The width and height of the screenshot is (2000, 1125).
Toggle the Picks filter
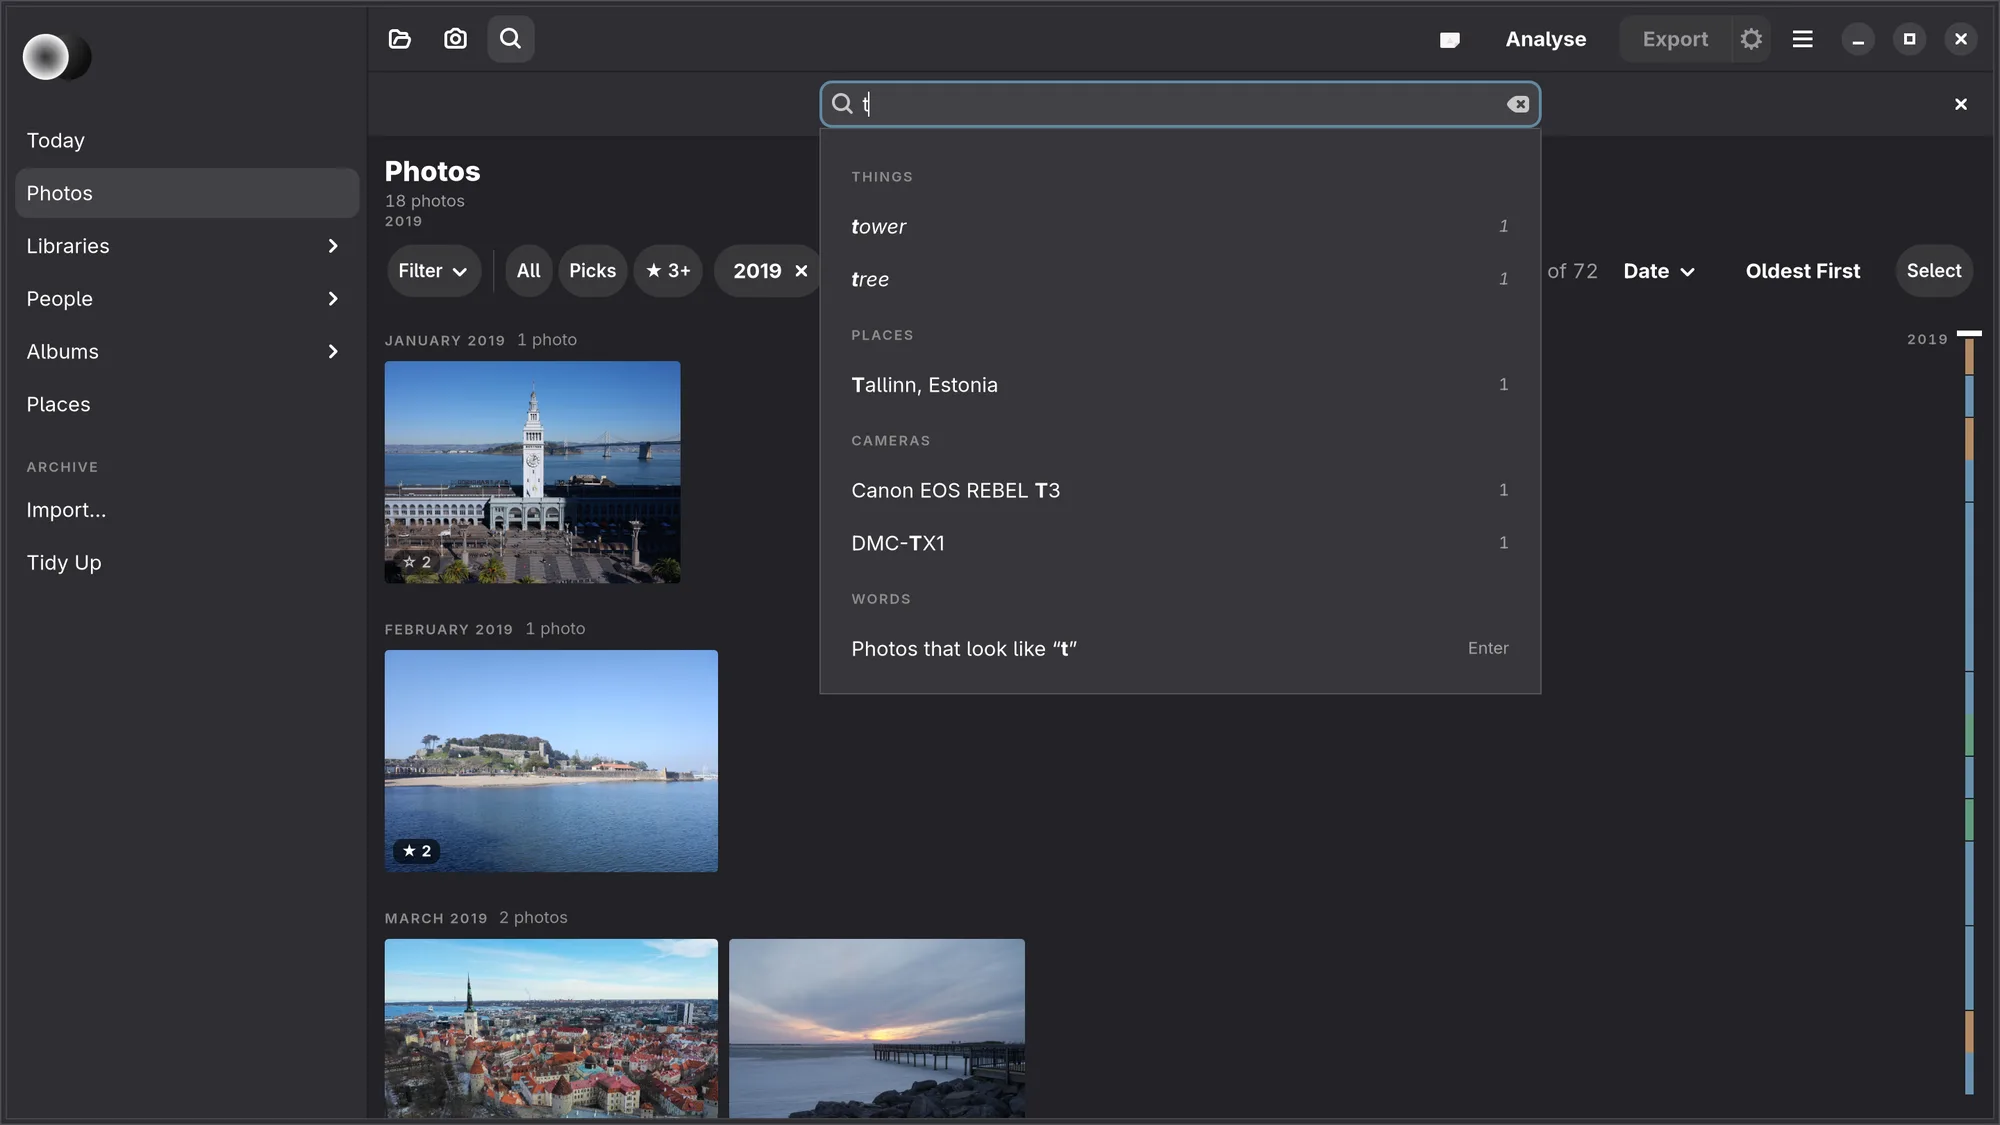(593, 271)
